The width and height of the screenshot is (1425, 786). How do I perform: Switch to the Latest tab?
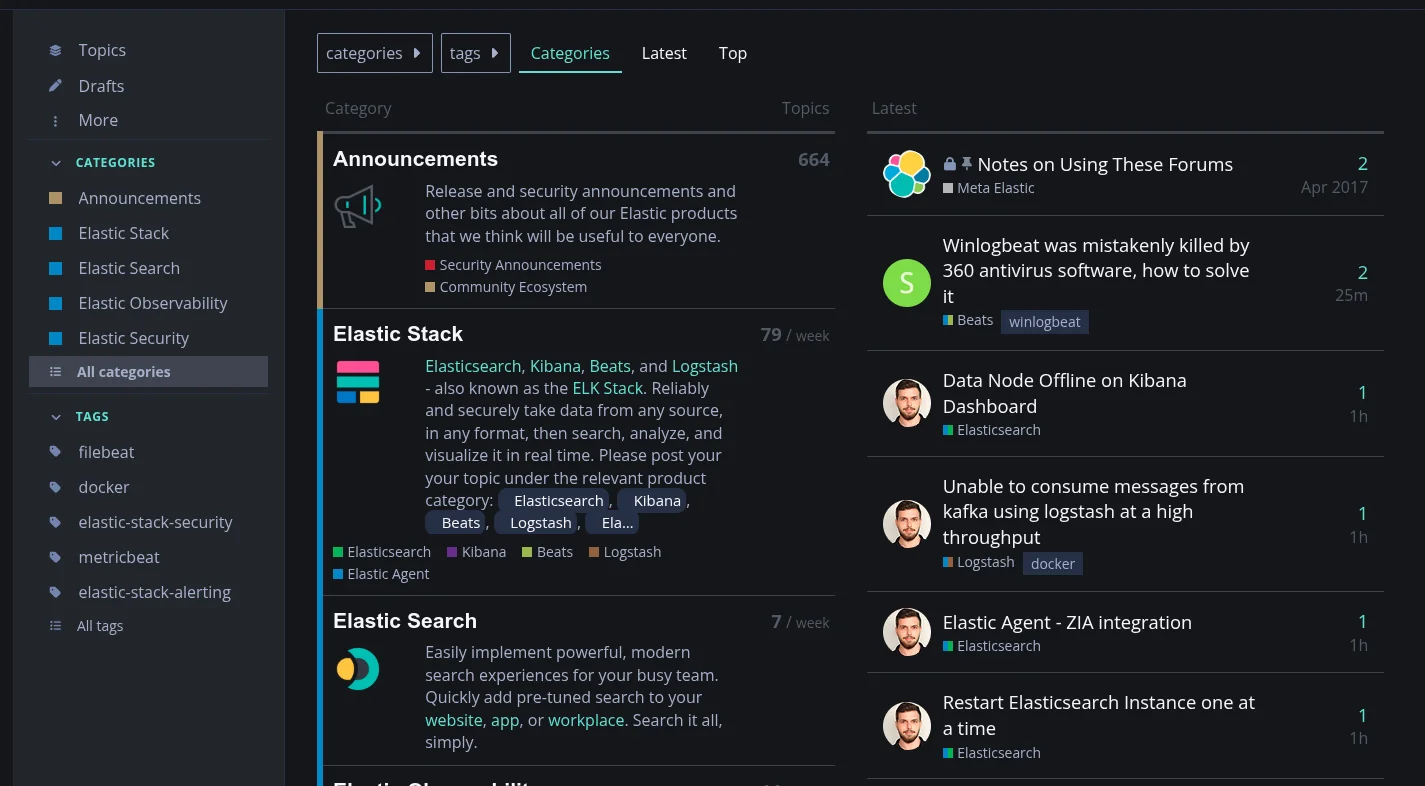tap(664, 53)
